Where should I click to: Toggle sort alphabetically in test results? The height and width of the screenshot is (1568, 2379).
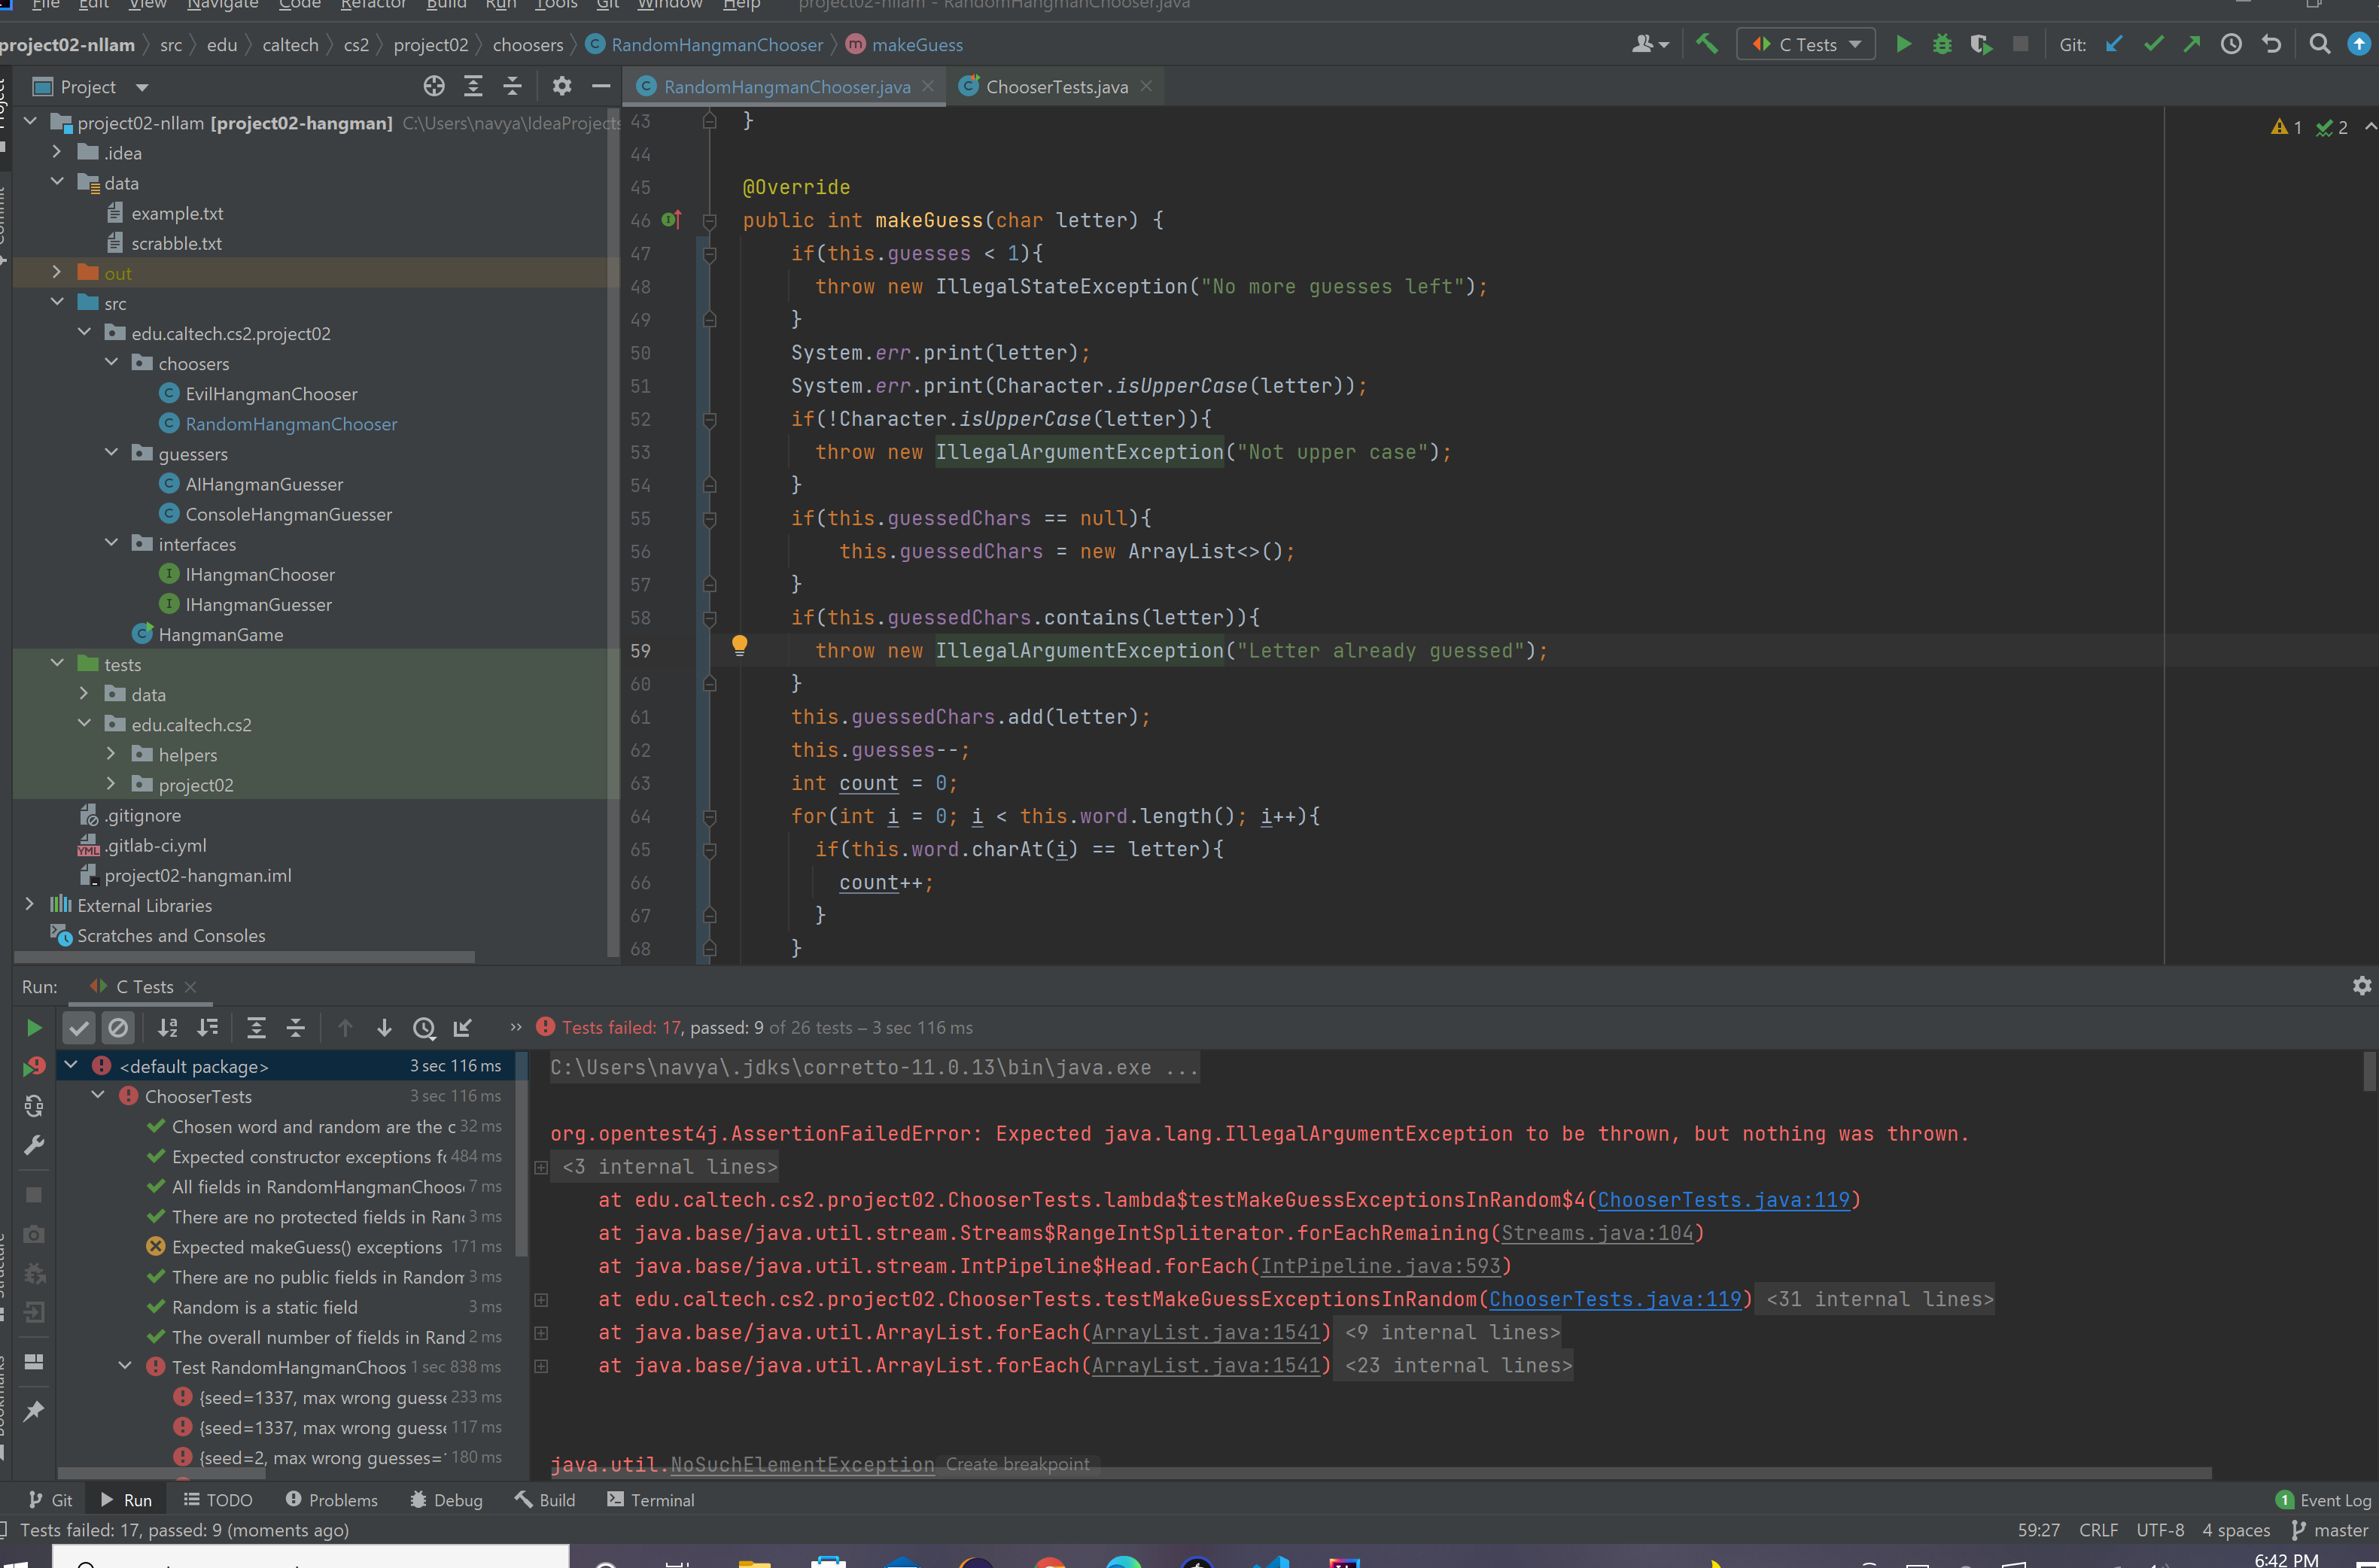[168, 1028]
